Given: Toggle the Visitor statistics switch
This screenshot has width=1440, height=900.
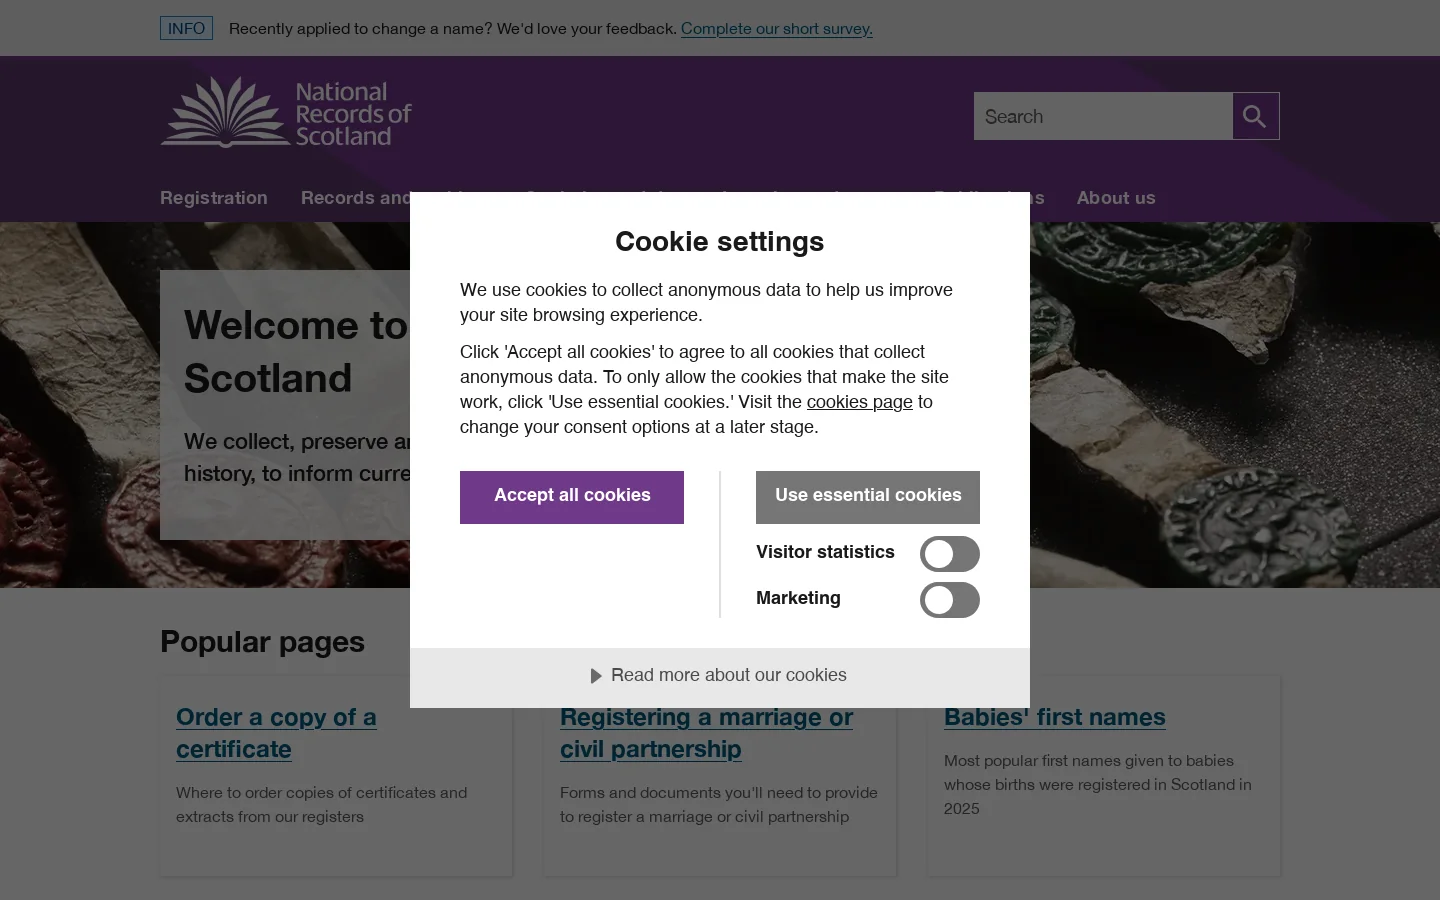Looking at the screenshot, I should (949, 554).
